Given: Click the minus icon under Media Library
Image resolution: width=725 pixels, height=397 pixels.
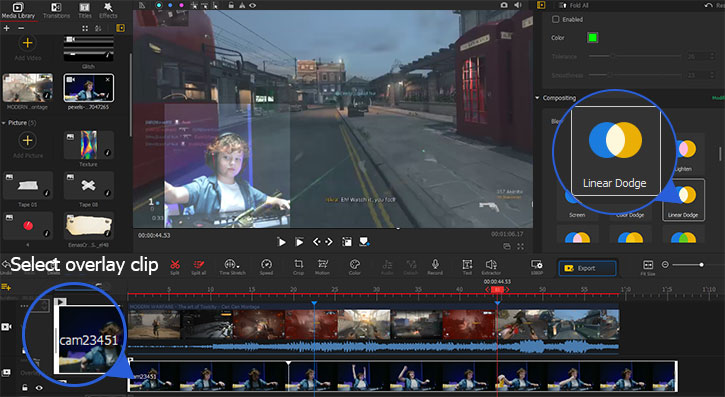Looking at the screenshot, I should tap(21, 28).
